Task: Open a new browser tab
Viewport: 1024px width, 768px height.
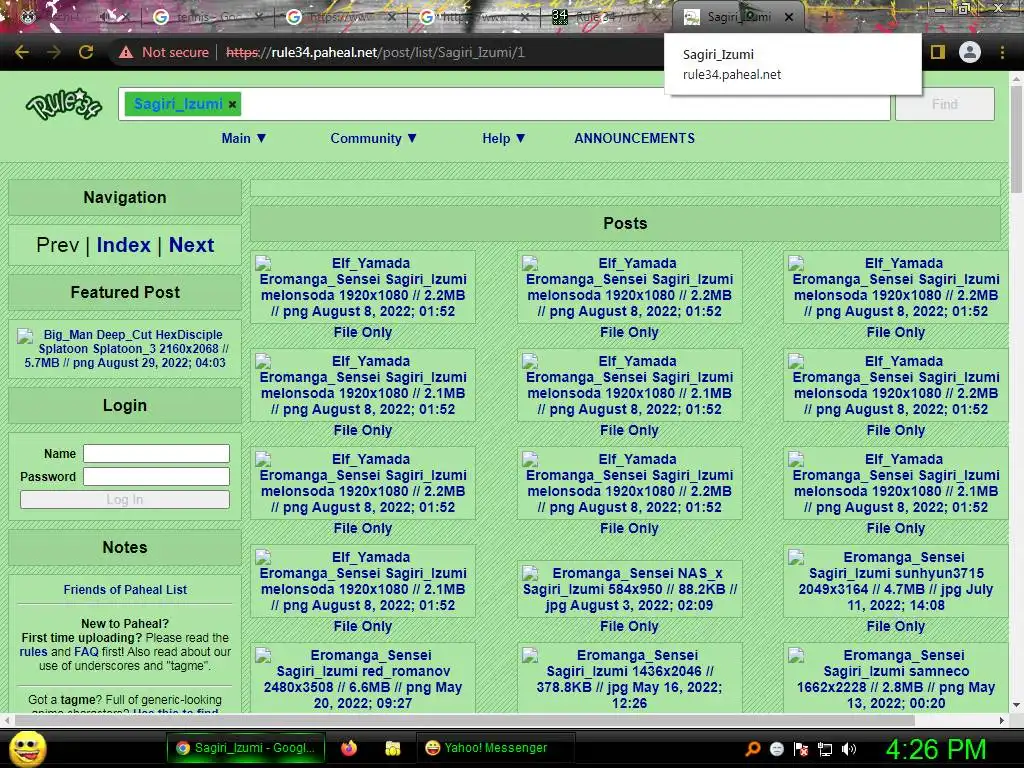Action: coord(826,16)
